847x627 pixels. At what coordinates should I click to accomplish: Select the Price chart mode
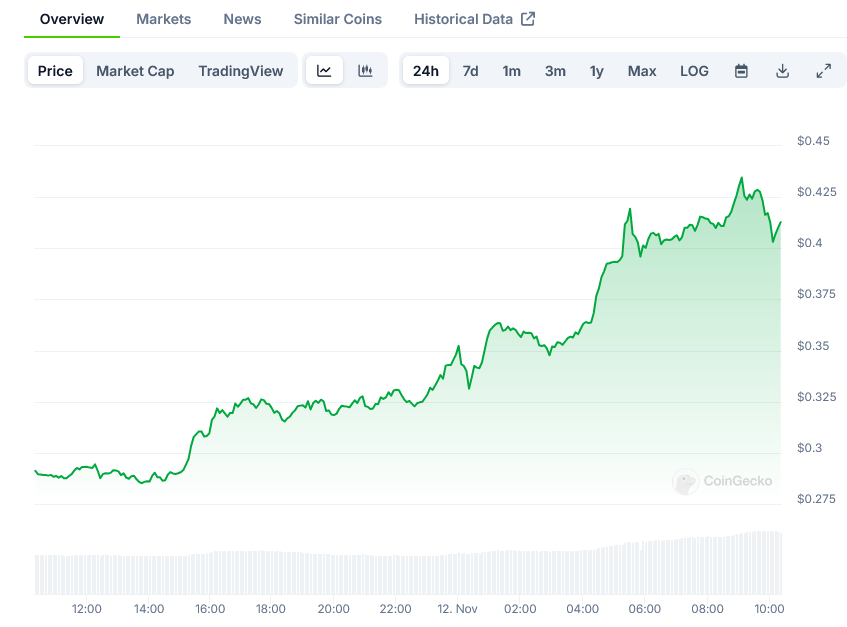(55, 71)
